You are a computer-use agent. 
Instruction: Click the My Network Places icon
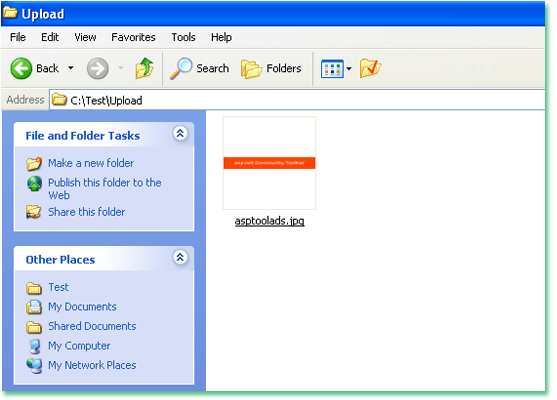pos(34,366)
